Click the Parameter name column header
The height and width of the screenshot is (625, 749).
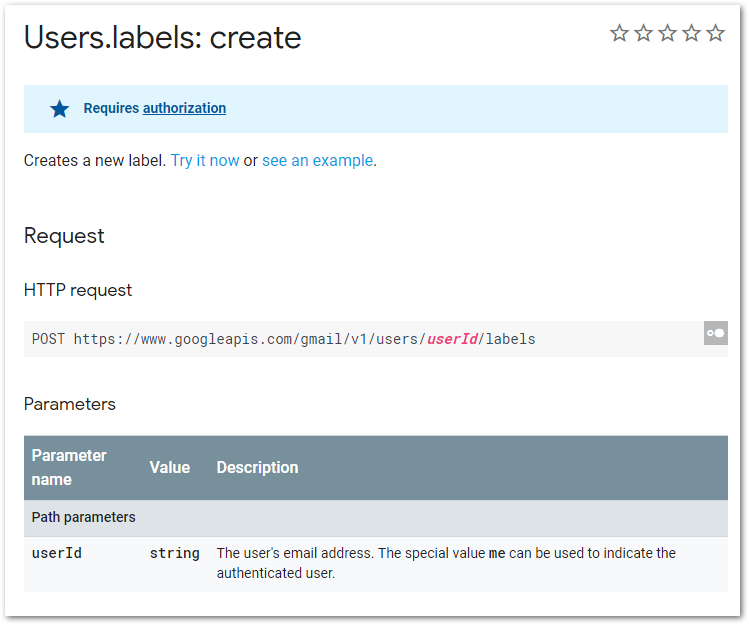click(x=69, y=467)
